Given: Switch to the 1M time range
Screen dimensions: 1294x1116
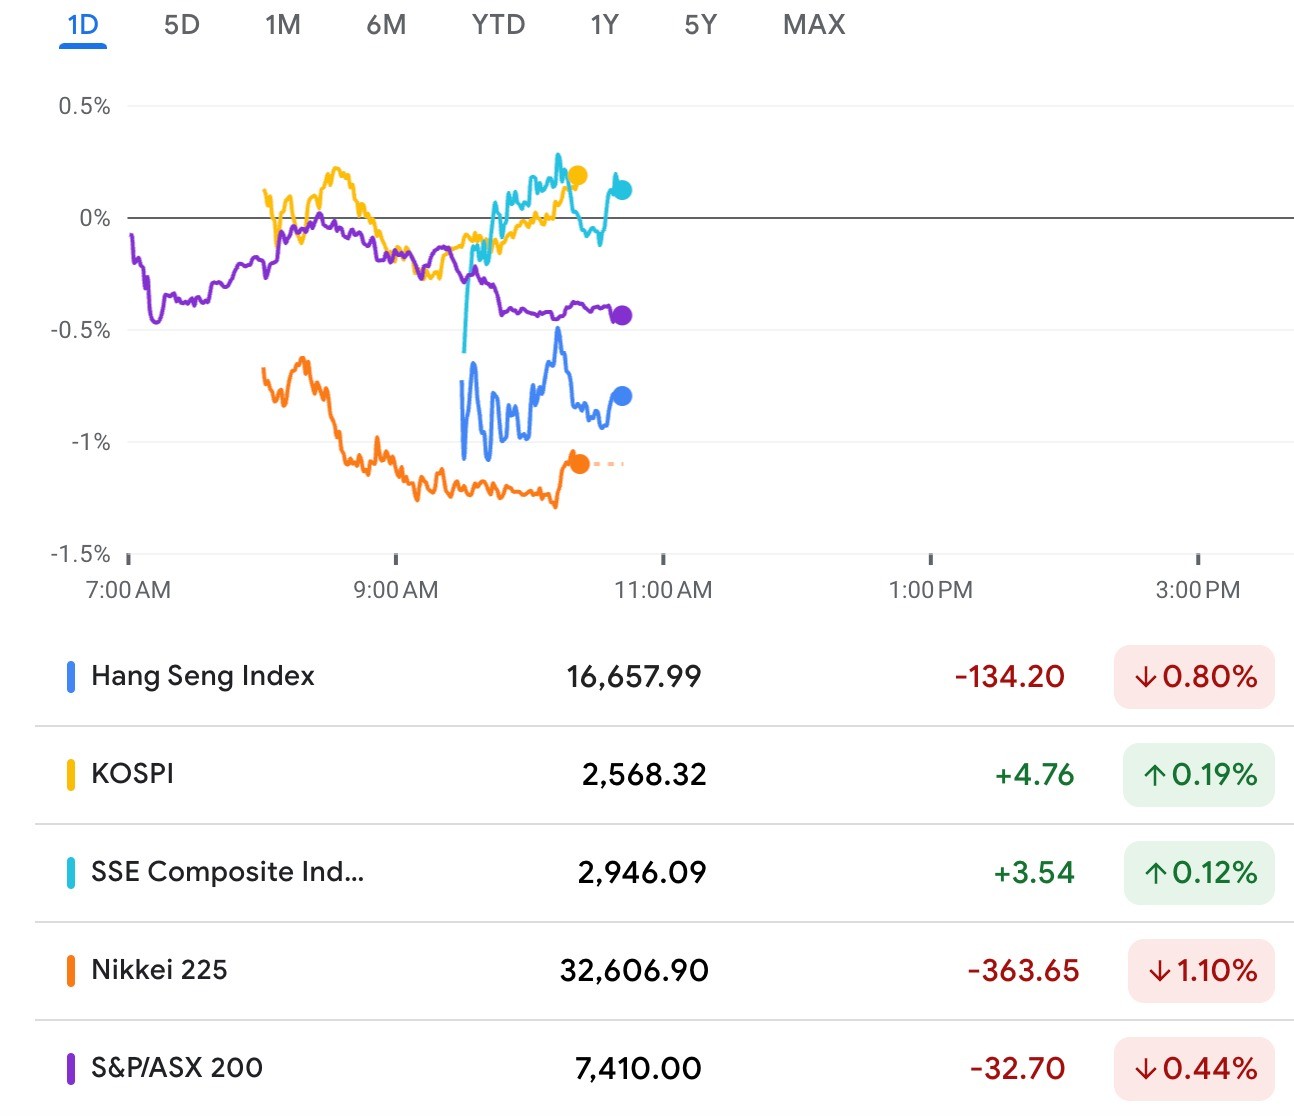Looking at the screenshot, I should (283, 24).
